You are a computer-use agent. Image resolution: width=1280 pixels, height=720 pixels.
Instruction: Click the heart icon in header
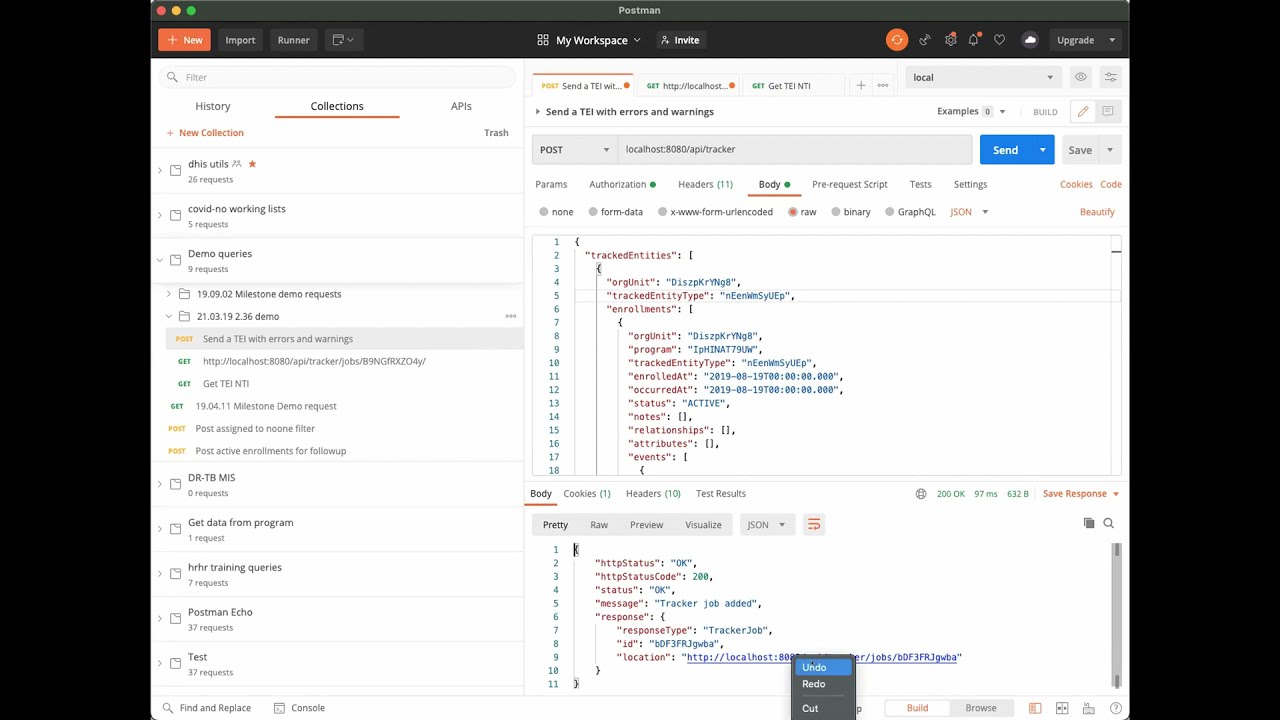coord(999,40)
